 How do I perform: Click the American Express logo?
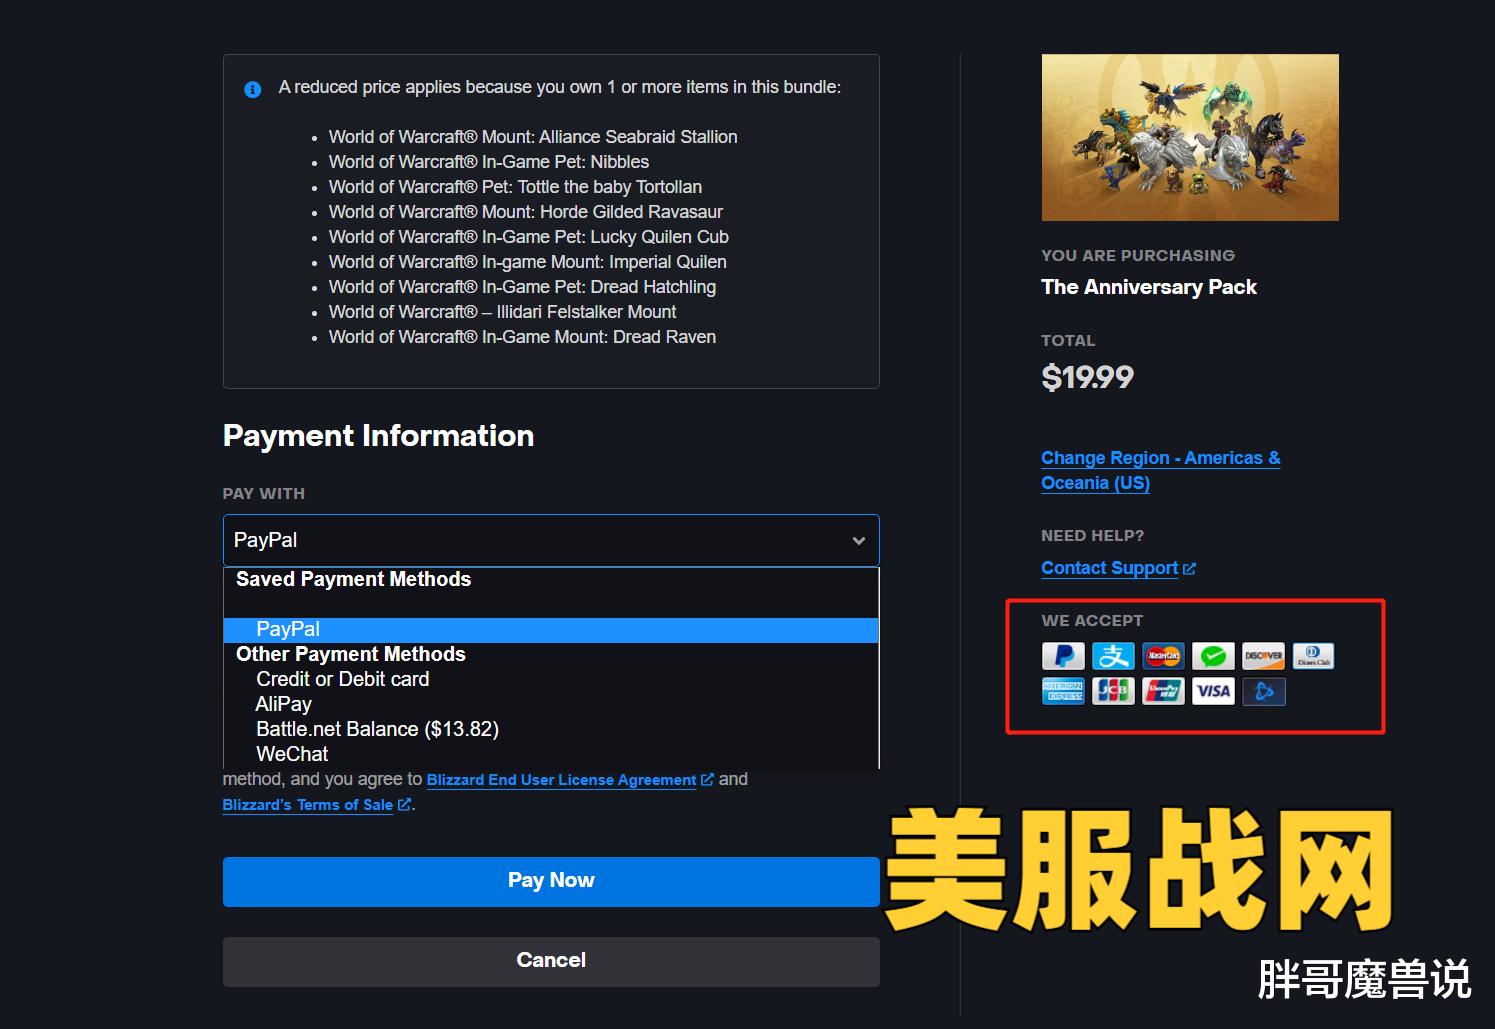(x=1063, y=691)
